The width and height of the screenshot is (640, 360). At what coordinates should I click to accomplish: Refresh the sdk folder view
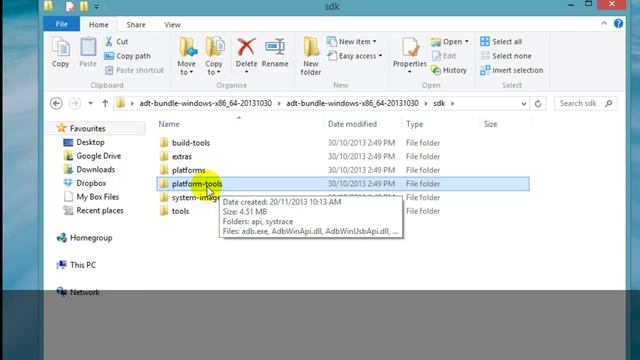[538, 104]
